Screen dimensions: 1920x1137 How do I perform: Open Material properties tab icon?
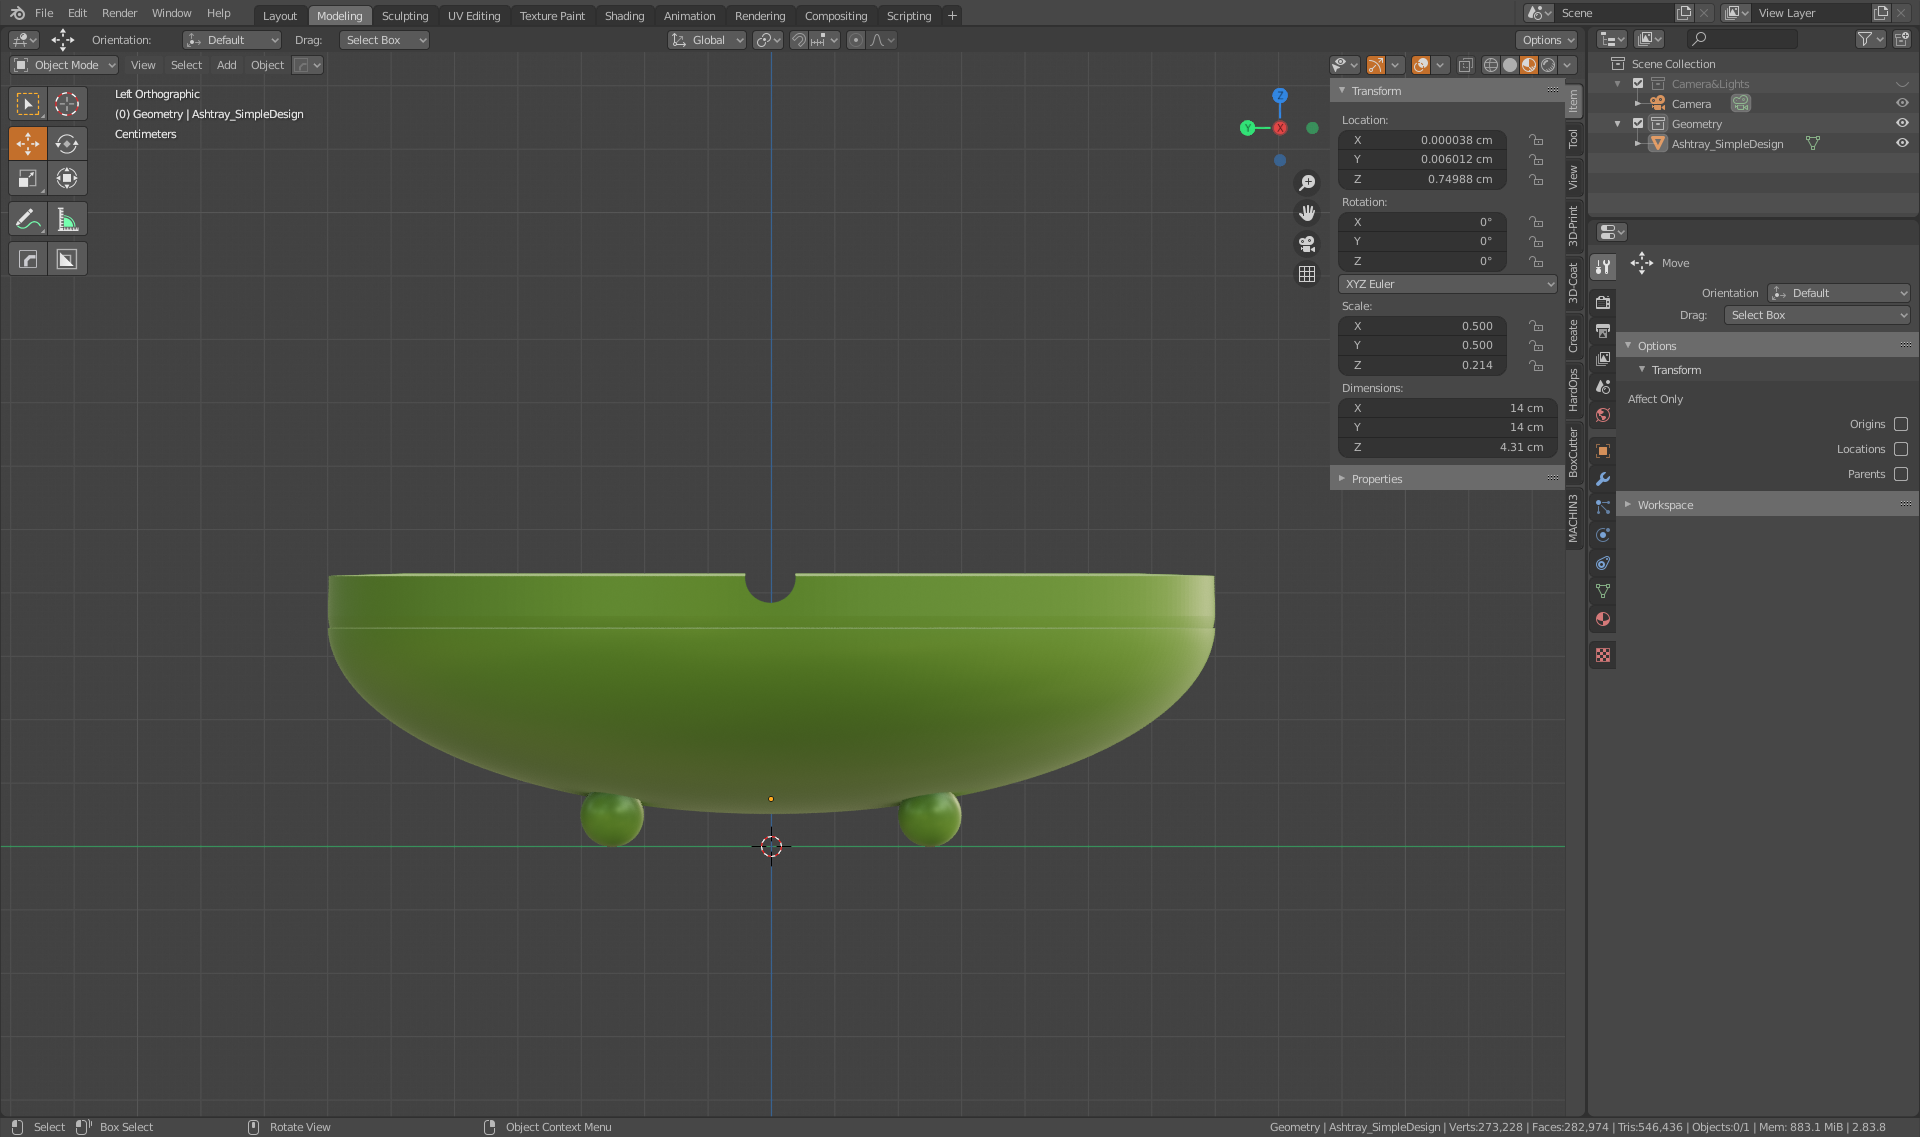coord(1603,619)
